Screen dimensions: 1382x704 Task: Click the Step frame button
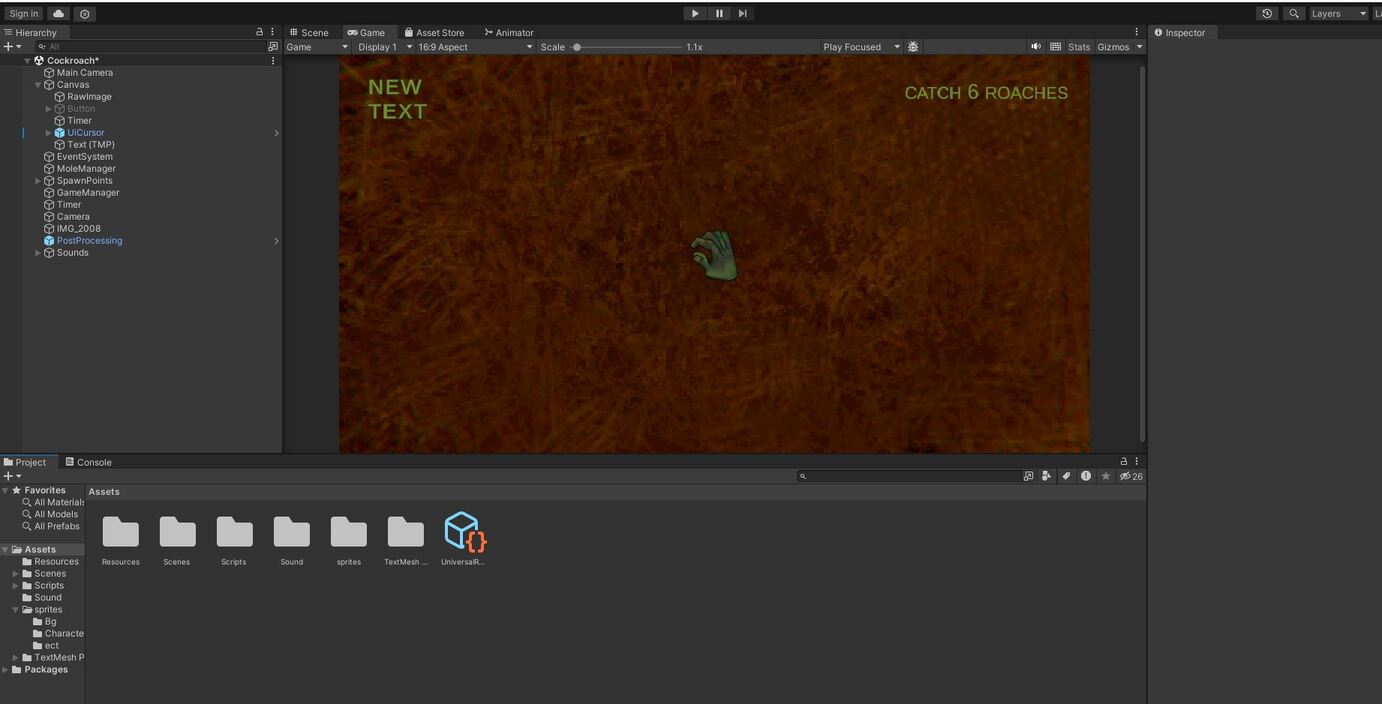[x=742, y=14]
